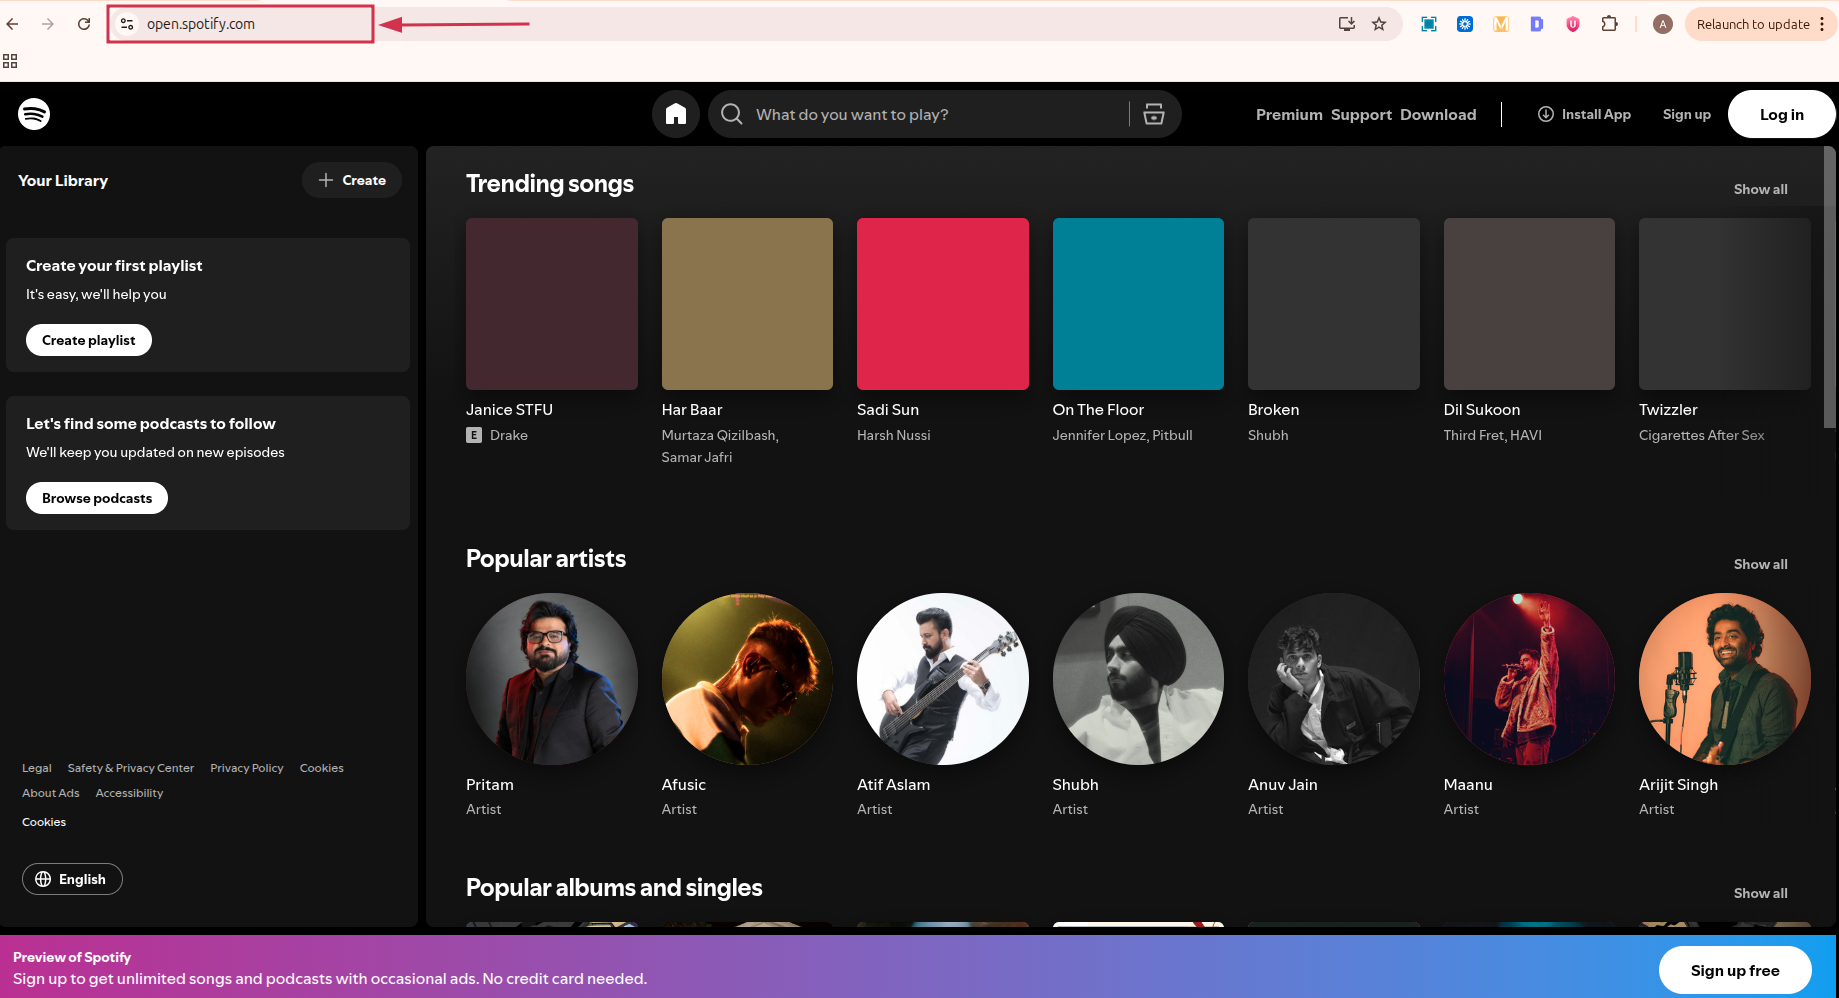Click Log in button
The image size is (1839, 998).
(x=1781, y=114)
